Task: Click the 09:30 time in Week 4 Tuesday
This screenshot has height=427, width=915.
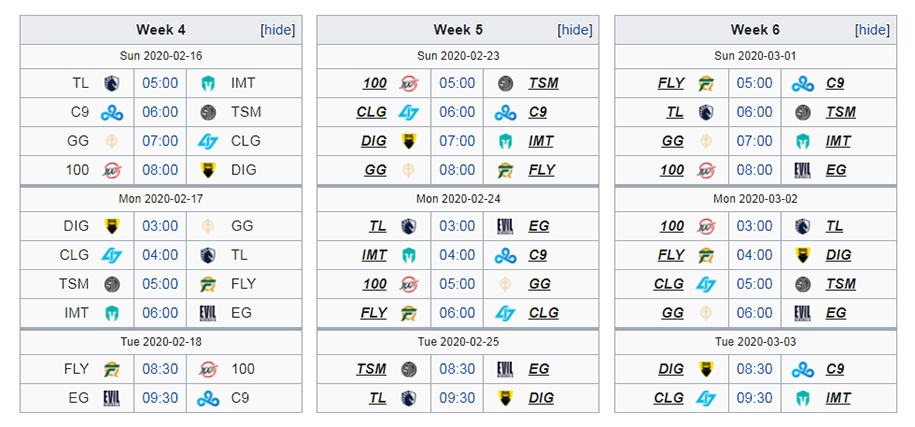Action: tap(160, 398)
